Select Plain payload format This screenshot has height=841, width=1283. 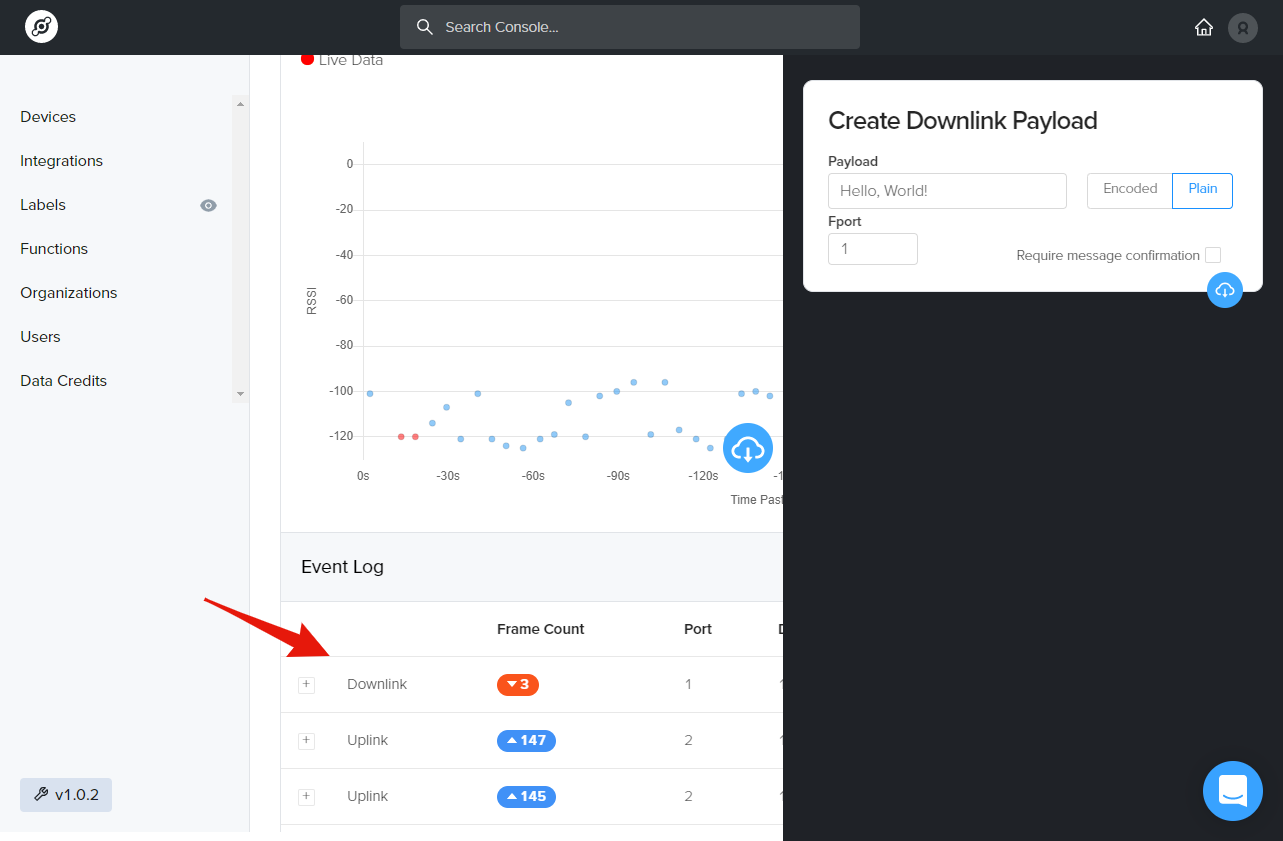pos(1202,190)
